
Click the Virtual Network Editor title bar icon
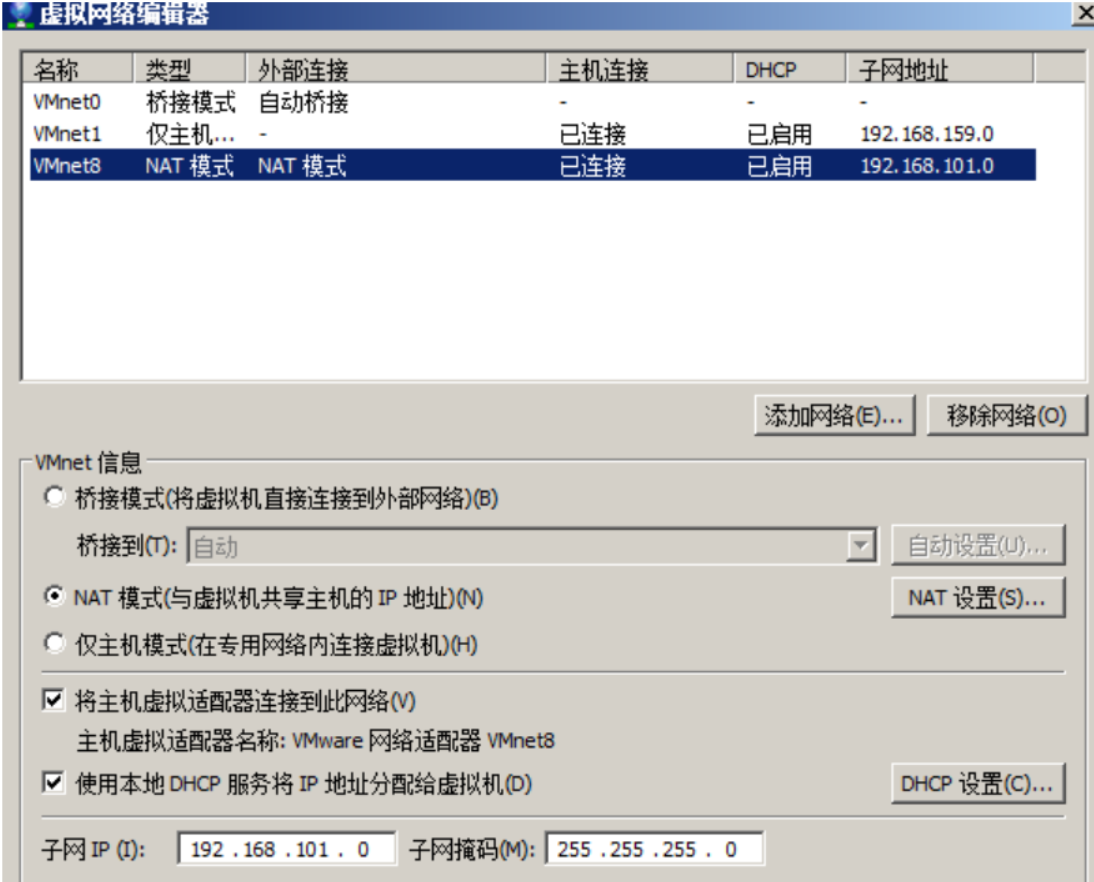[x=14, y=12]
